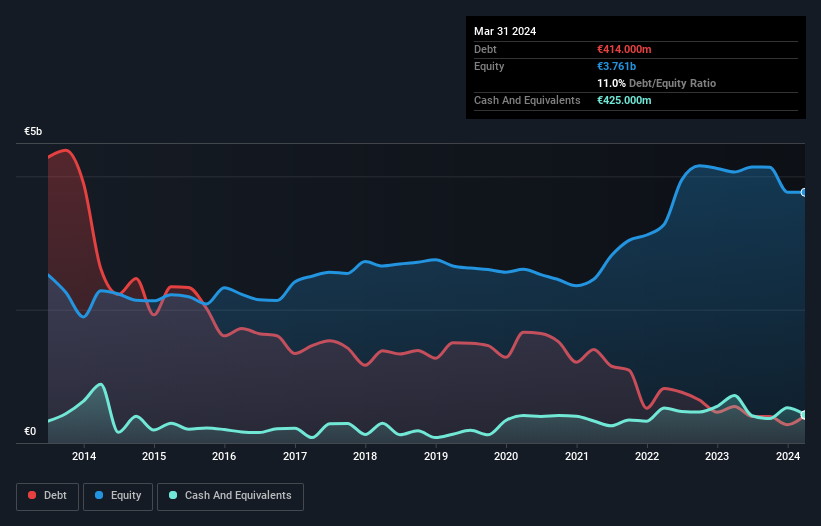
Task: Click the 2015 x-axis label
Action: pos(154,456)
